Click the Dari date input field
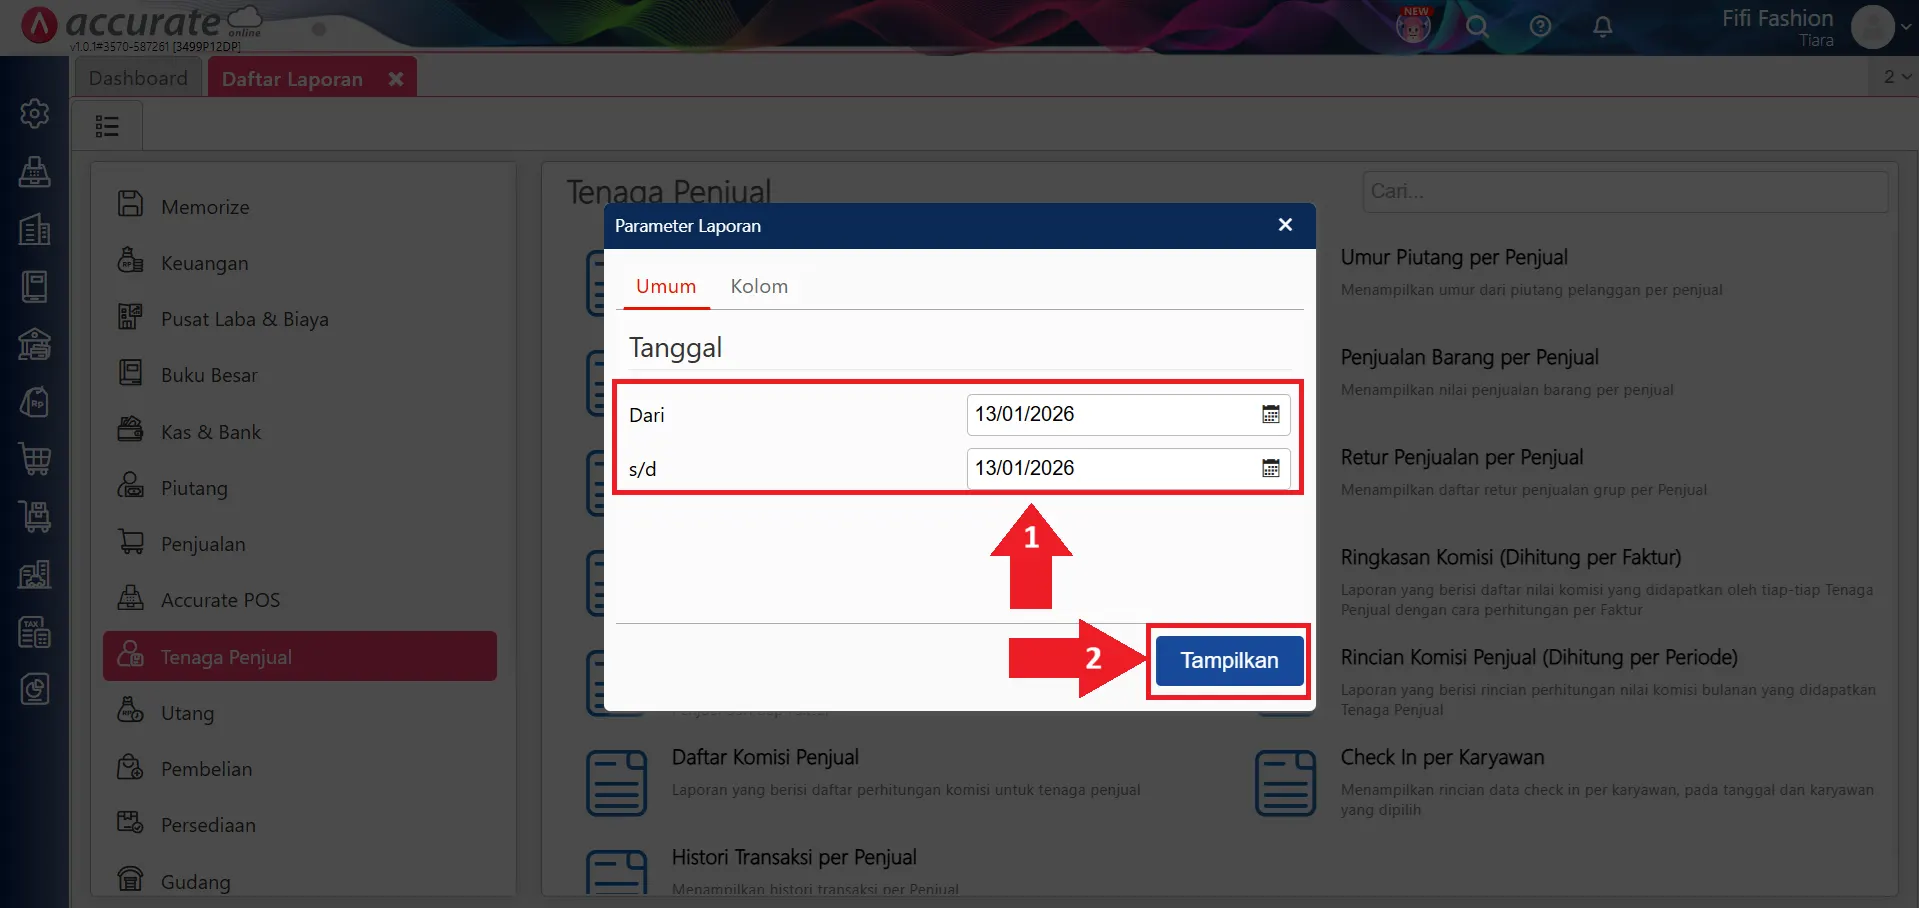The height and width of the screenshot is (908, 1919). click(1112, 415)
